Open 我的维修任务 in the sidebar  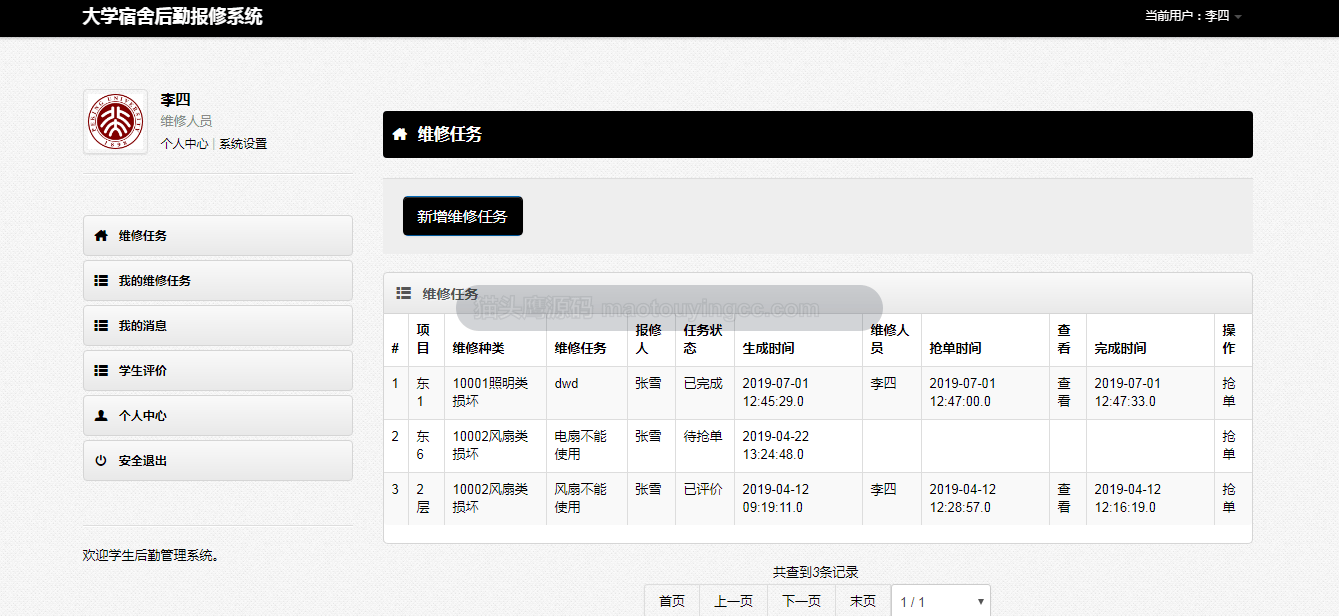[218, 281]
